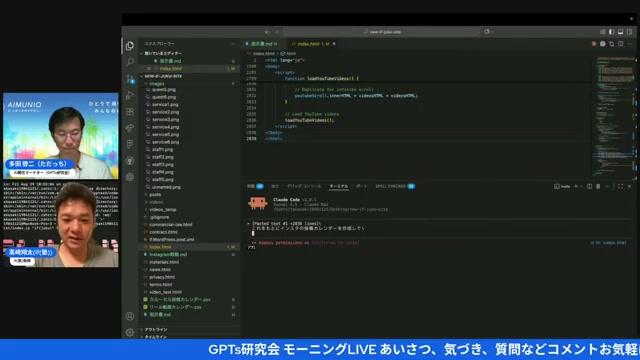Open the Customize Layout button in title bar
This screenshot has width=640, height=360.
[602, 32]
